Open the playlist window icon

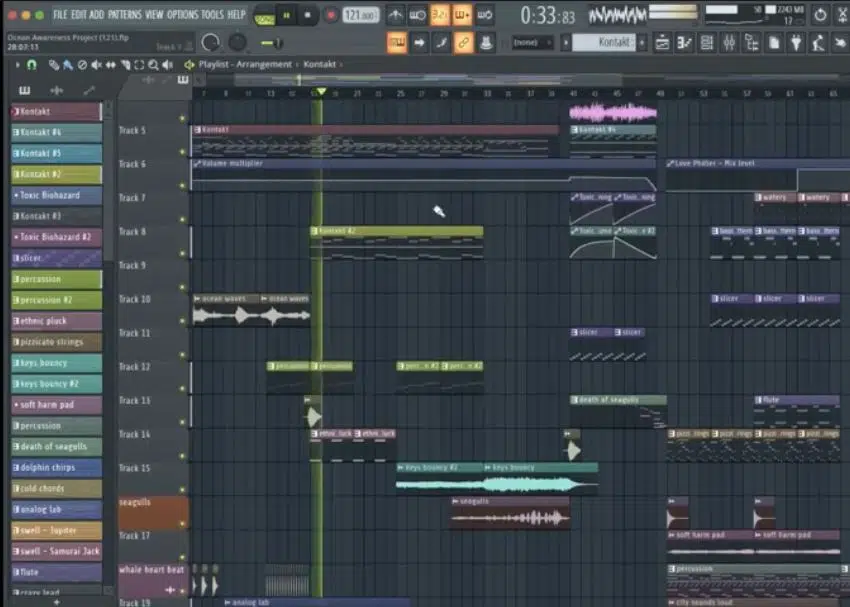tap(662, 42)
